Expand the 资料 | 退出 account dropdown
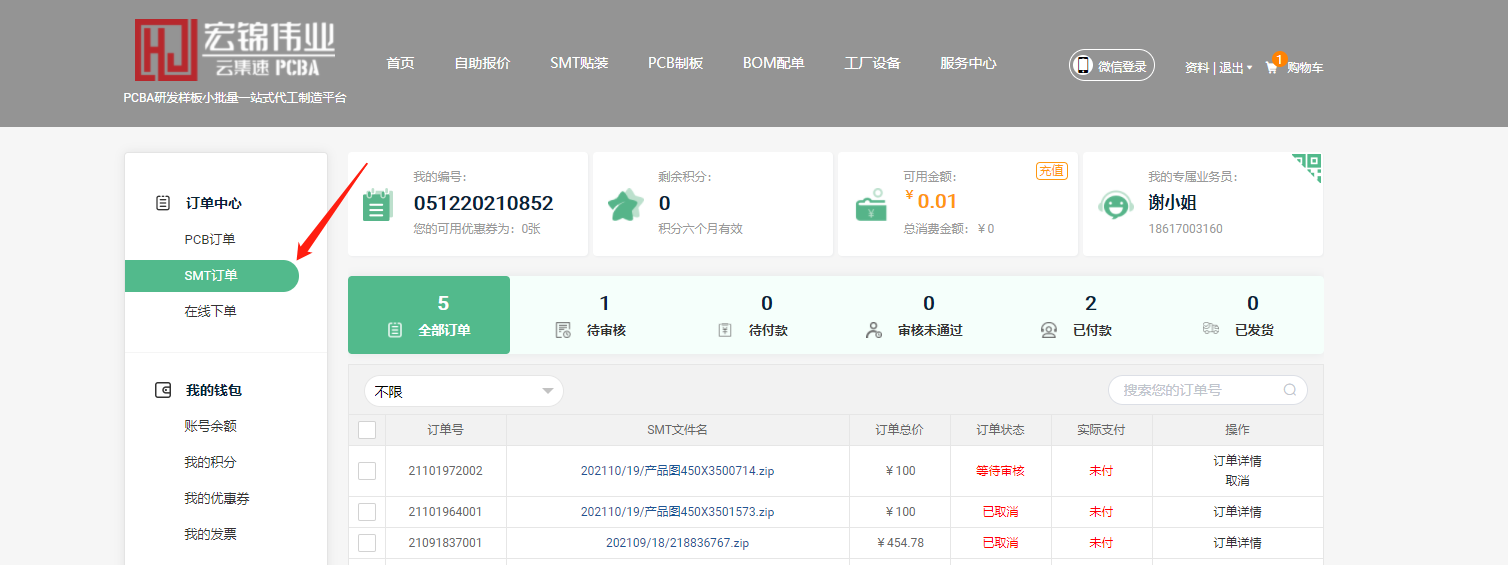 tap(1218, 68)
